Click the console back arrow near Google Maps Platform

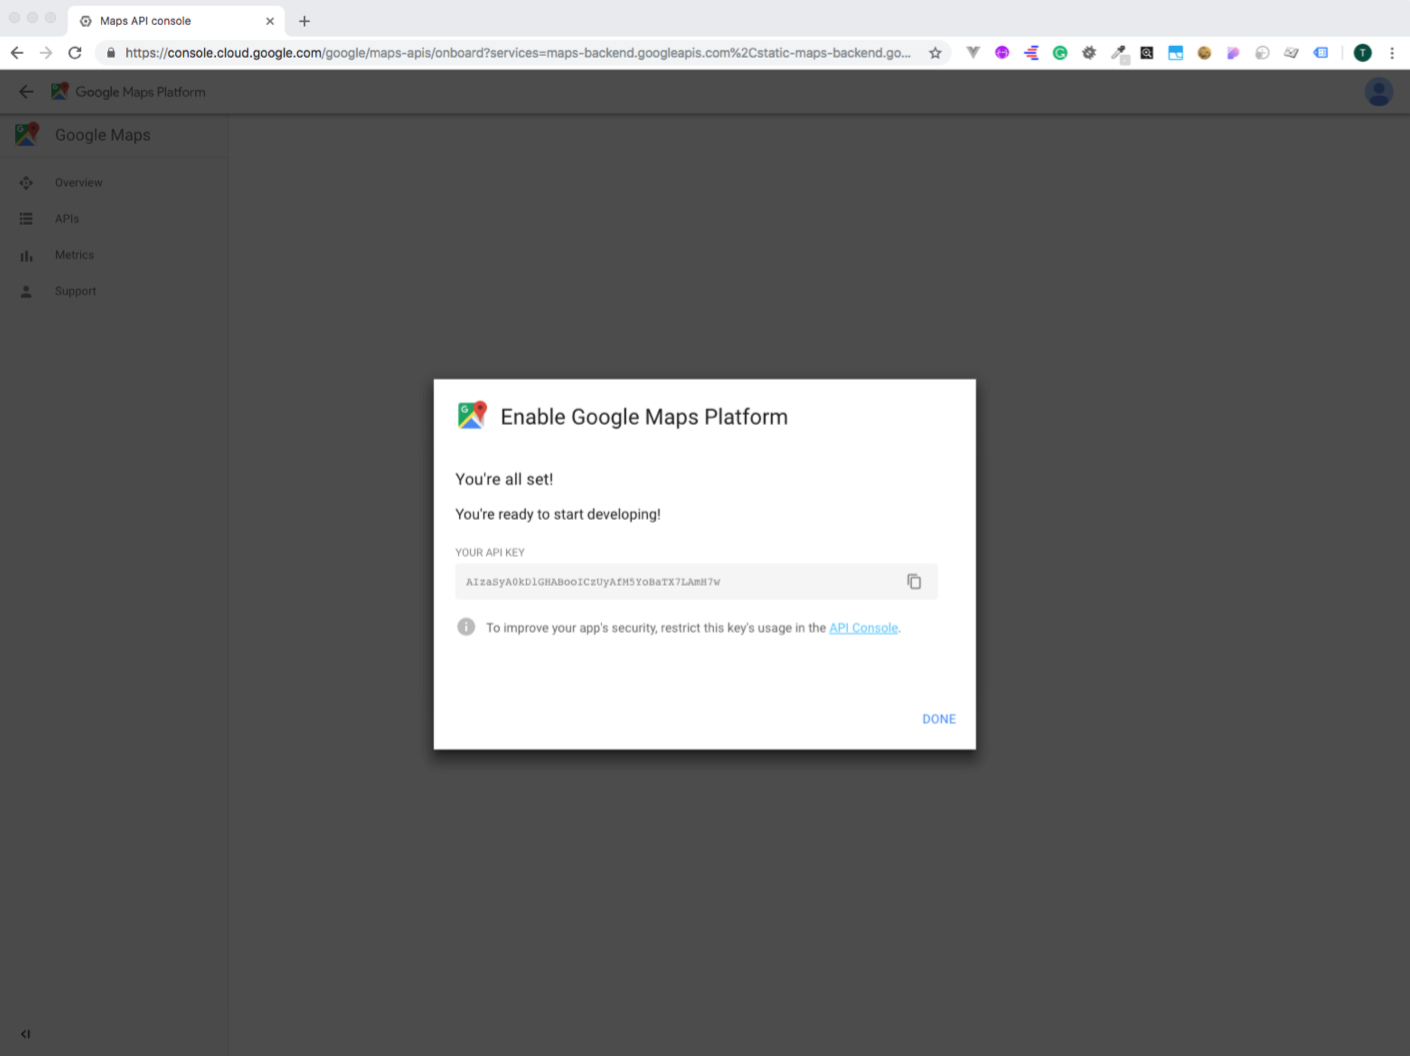click(26, 92)
